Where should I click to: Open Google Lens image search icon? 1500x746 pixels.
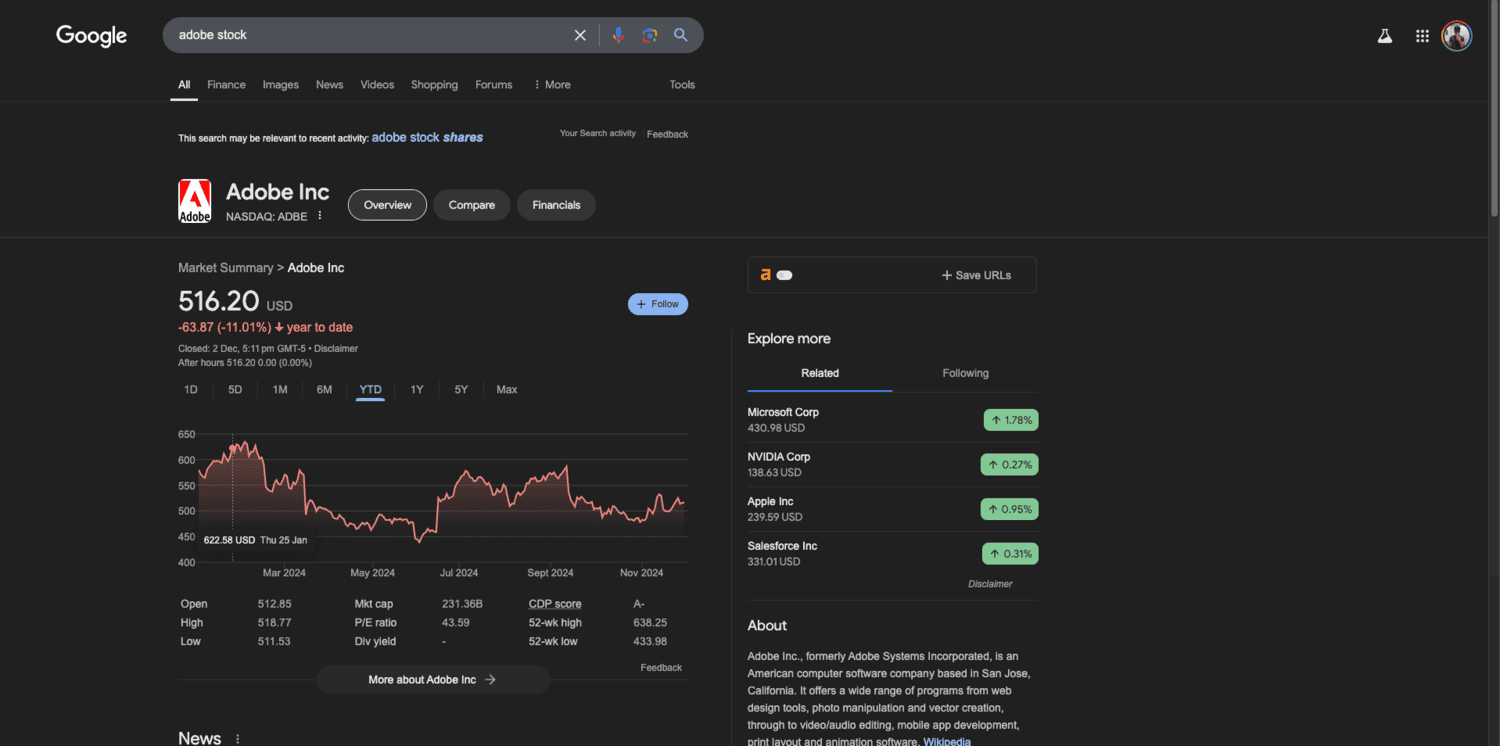coord(650,35)
